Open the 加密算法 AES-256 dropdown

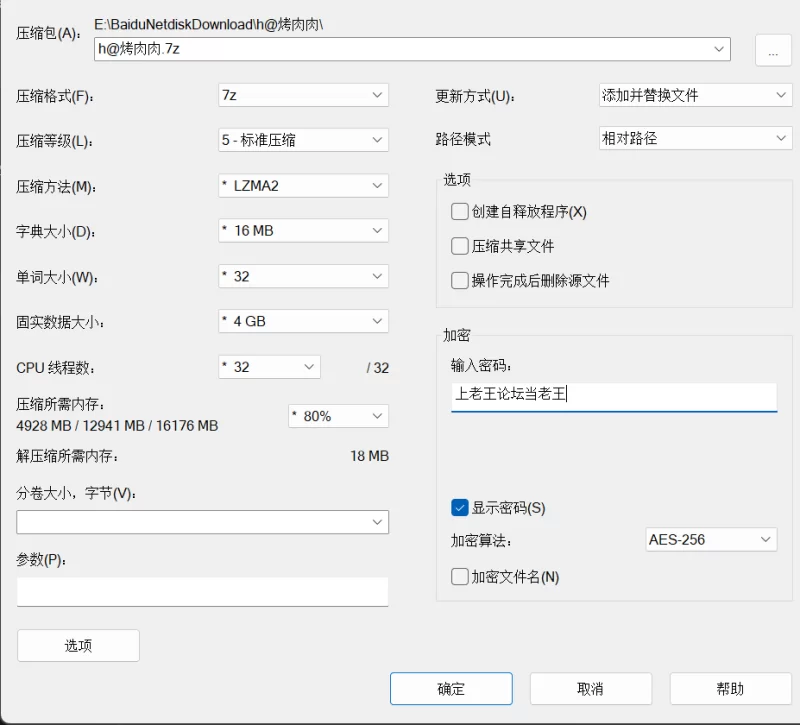[711, 539]
